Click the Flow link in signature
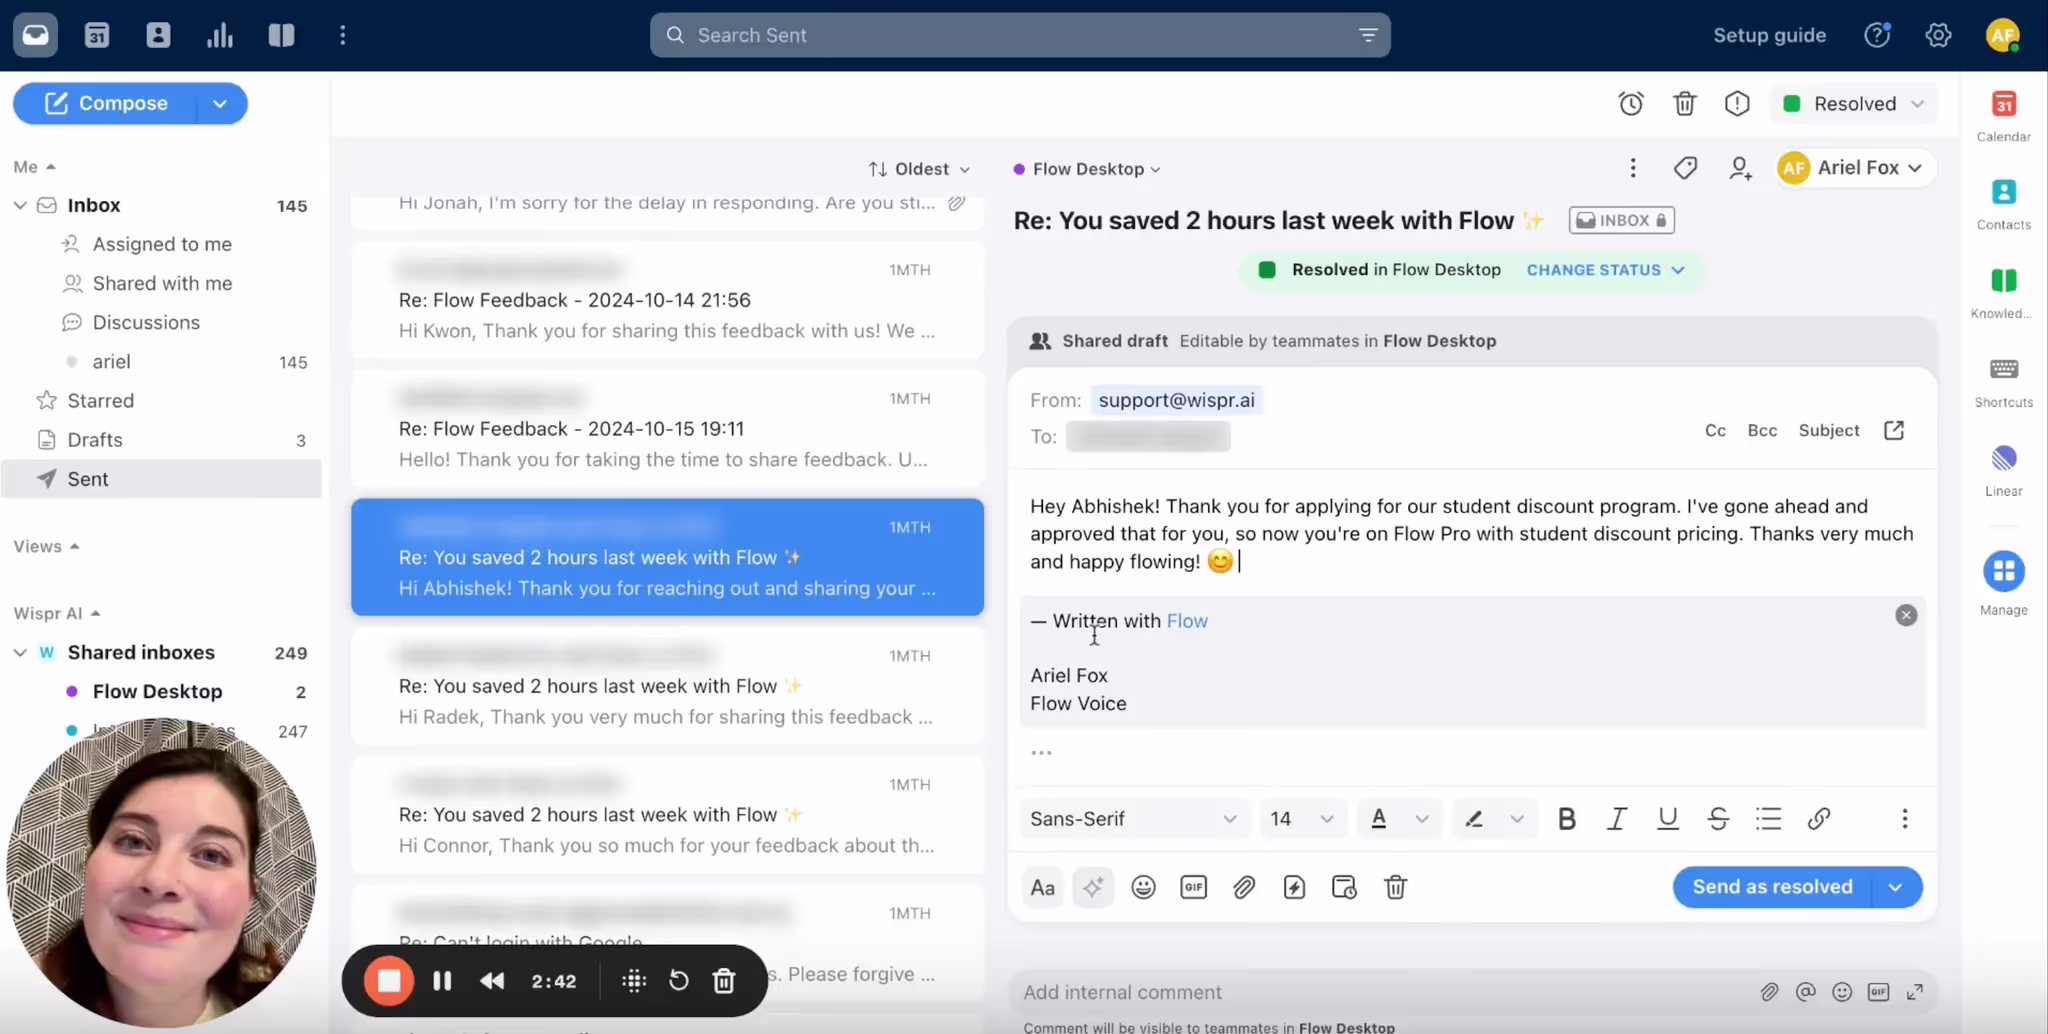The image size is (2048, 1034). tap(1187, 621)
